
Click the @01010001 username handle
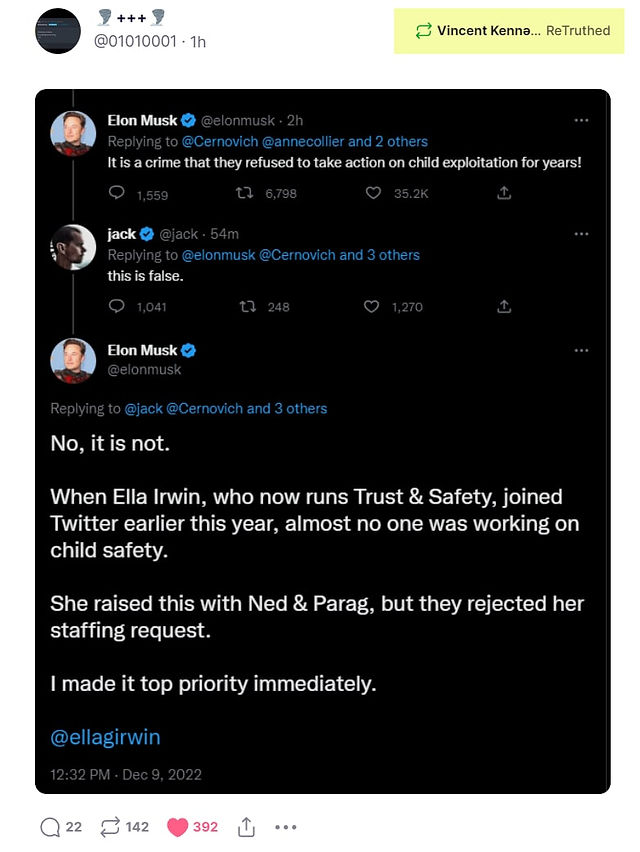[x=135, y=42]
